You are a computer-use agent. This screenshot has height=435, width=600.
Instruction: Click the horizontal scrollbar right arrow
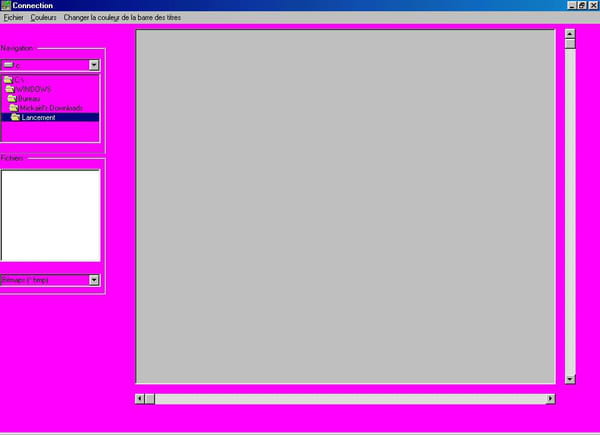pos(550,399)
